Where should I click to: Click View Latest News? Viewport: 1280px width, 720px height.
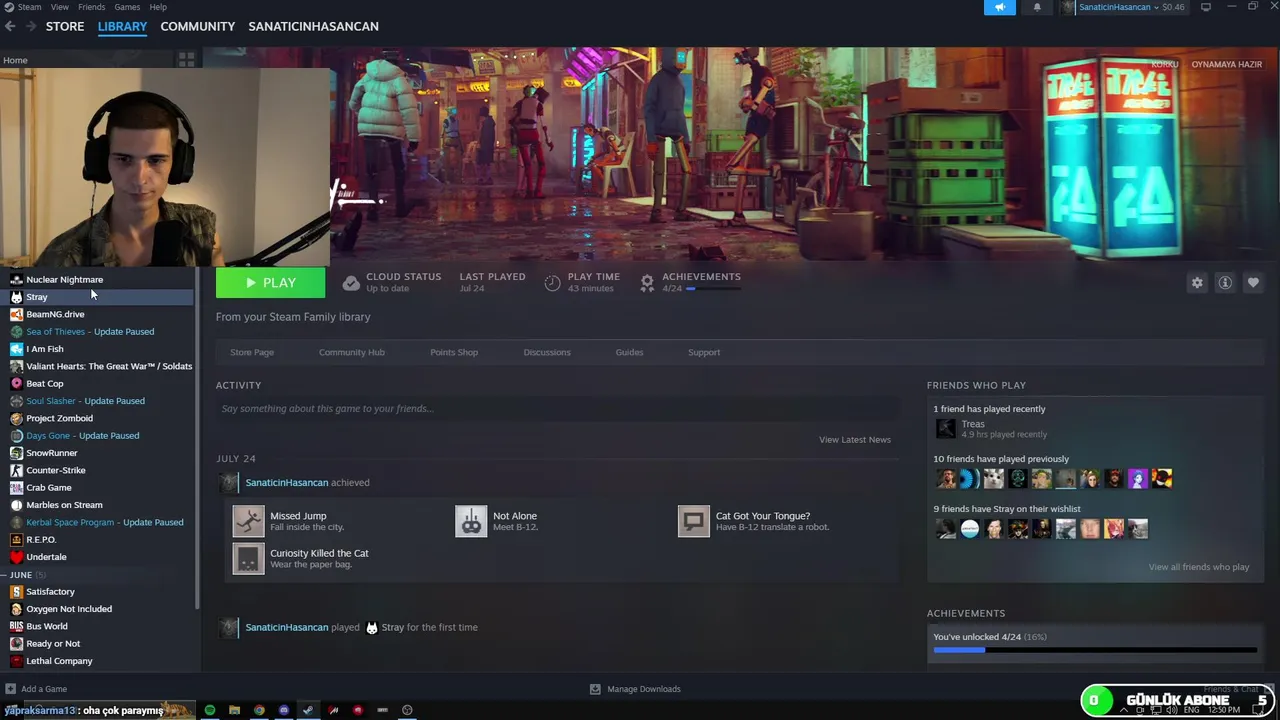tap(855, 439)
